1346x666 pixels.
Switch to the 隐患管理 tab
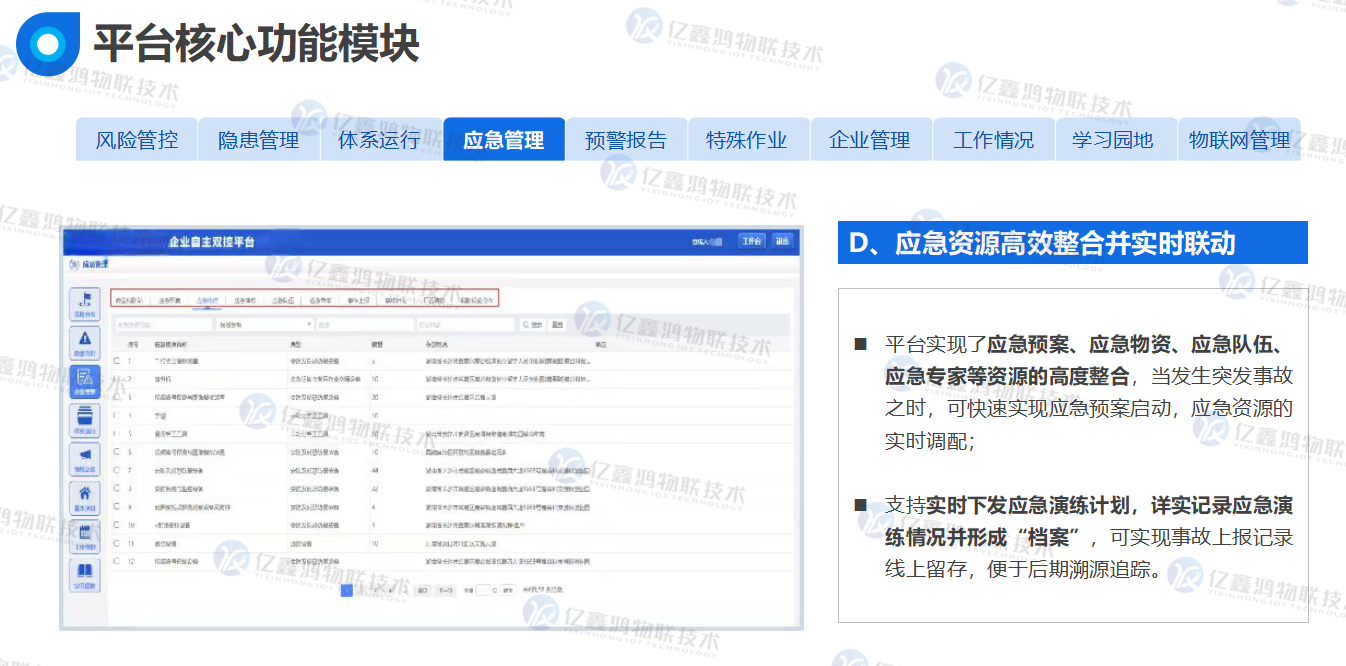pos(259,140)
